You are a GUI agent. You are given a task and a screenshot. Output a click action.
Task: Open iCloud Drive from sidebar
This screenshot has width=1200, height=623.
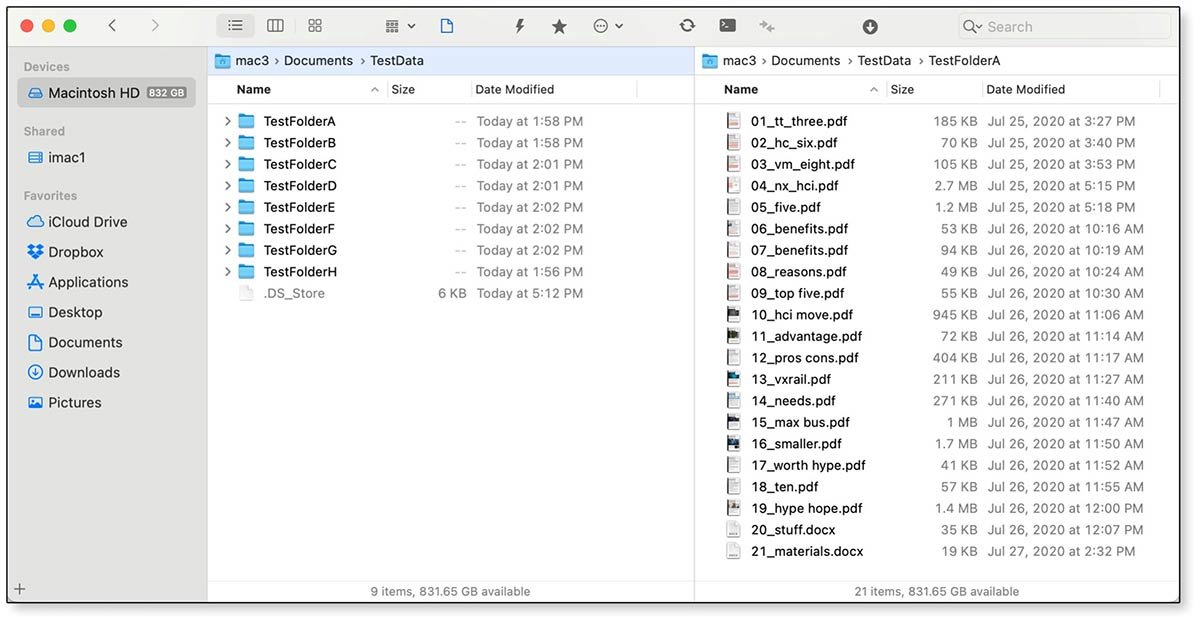tap(88, 222)
